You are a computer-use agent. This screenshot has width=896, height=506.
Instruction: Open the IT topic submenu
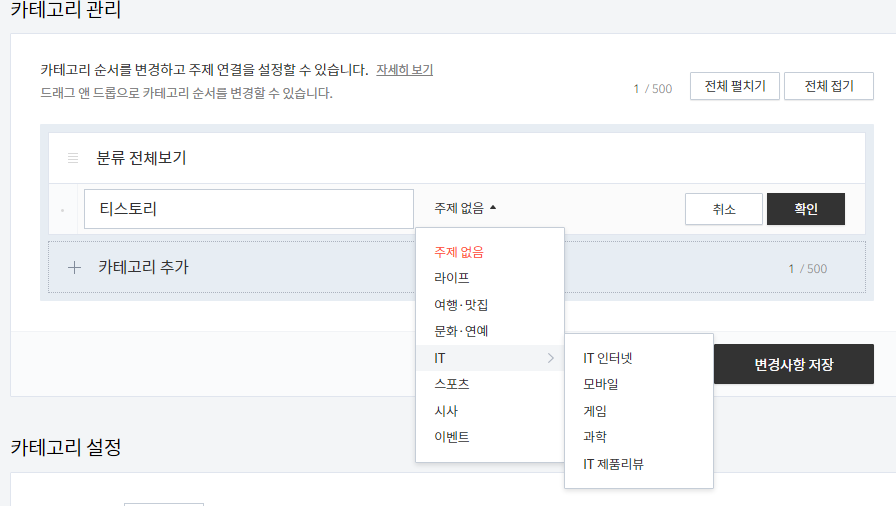pyautogui.click(x=490, y=358)
